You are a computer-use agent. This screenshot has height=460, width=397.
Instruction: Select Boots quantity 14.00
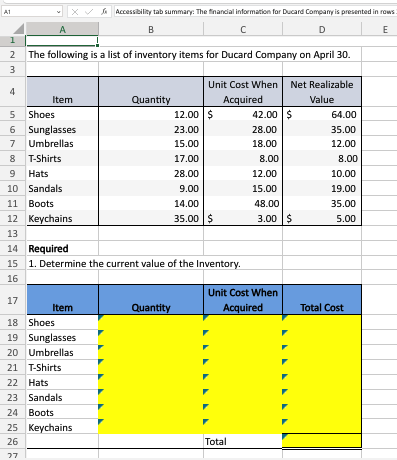click(x=151, y=203)
